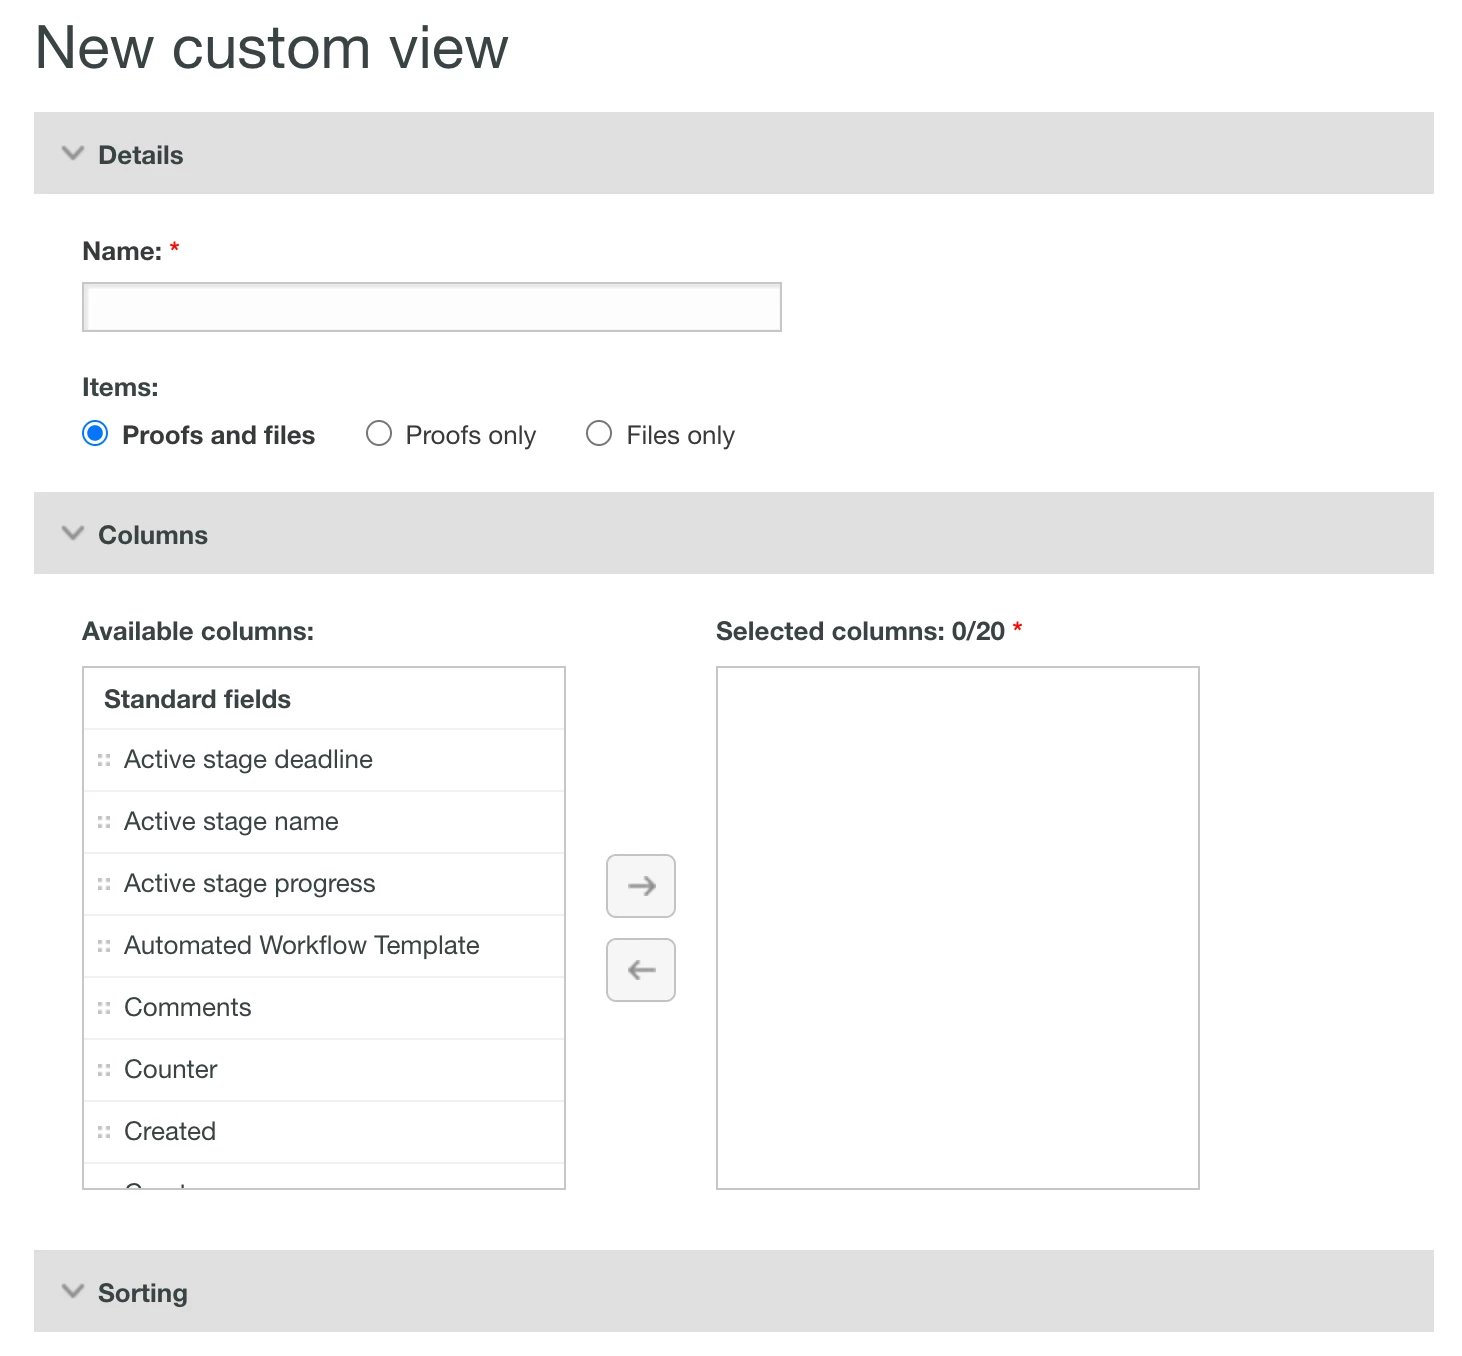Choose the Files only radio button
The image size is (1462, 1356).
[x=599, y=434]
